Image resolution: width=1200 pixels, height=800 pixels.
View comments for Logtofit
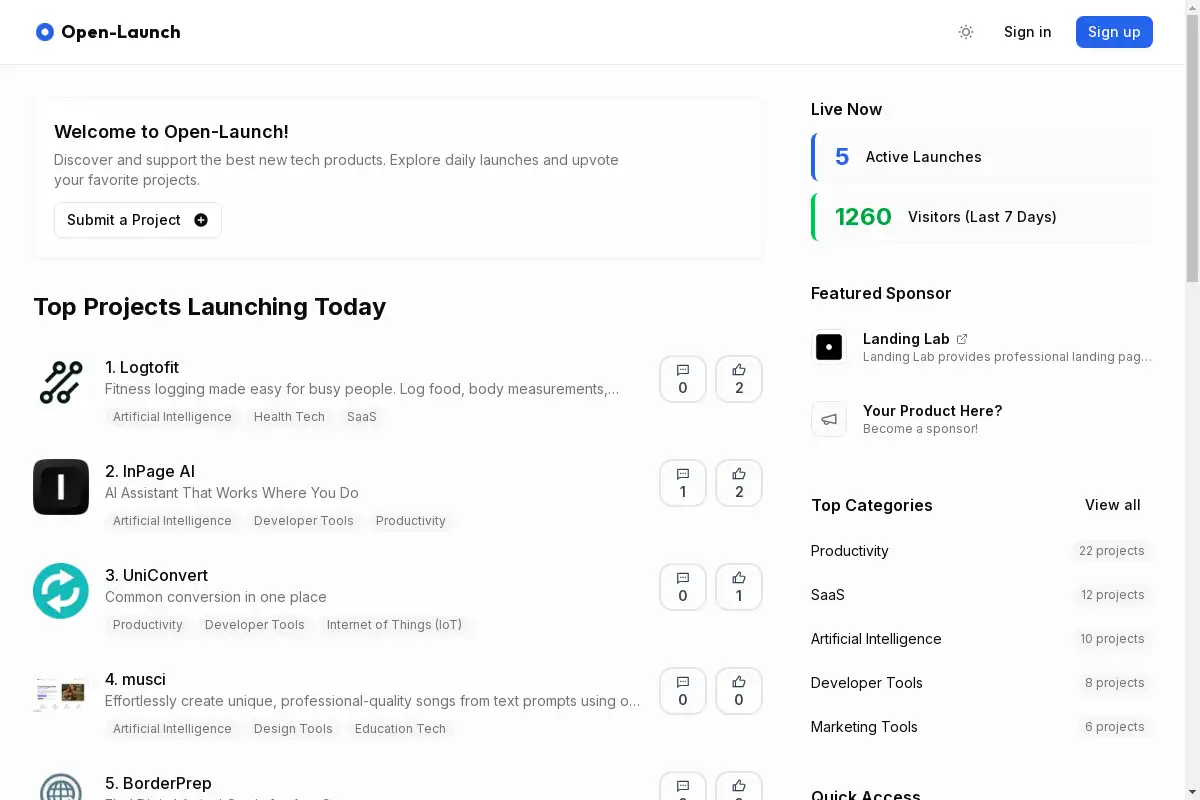click(683, 379)
